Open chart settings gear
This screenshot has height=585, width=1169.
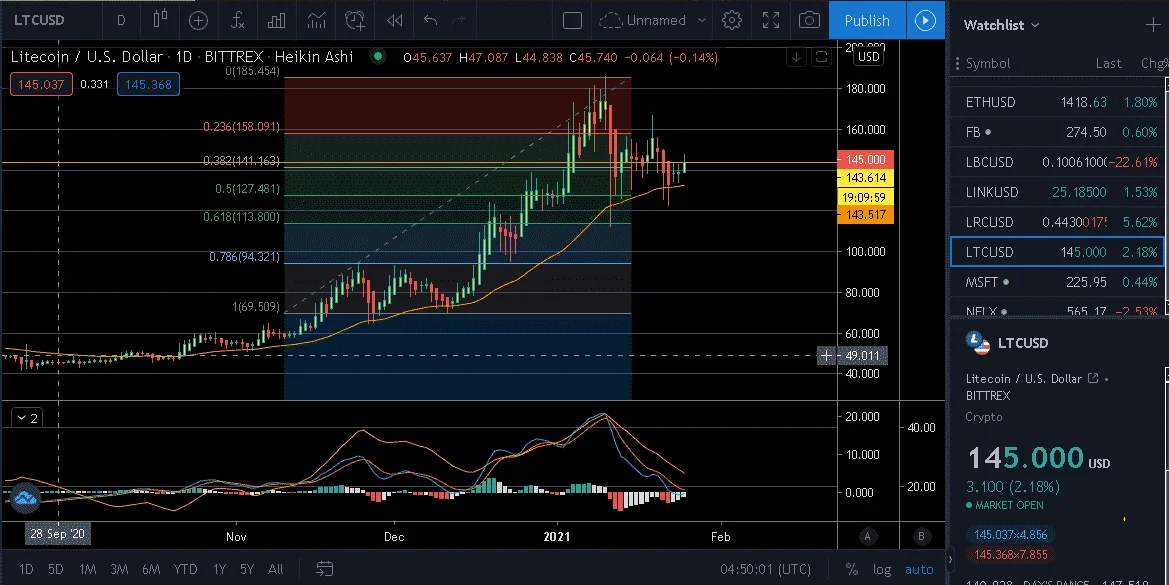coord(732,20)
